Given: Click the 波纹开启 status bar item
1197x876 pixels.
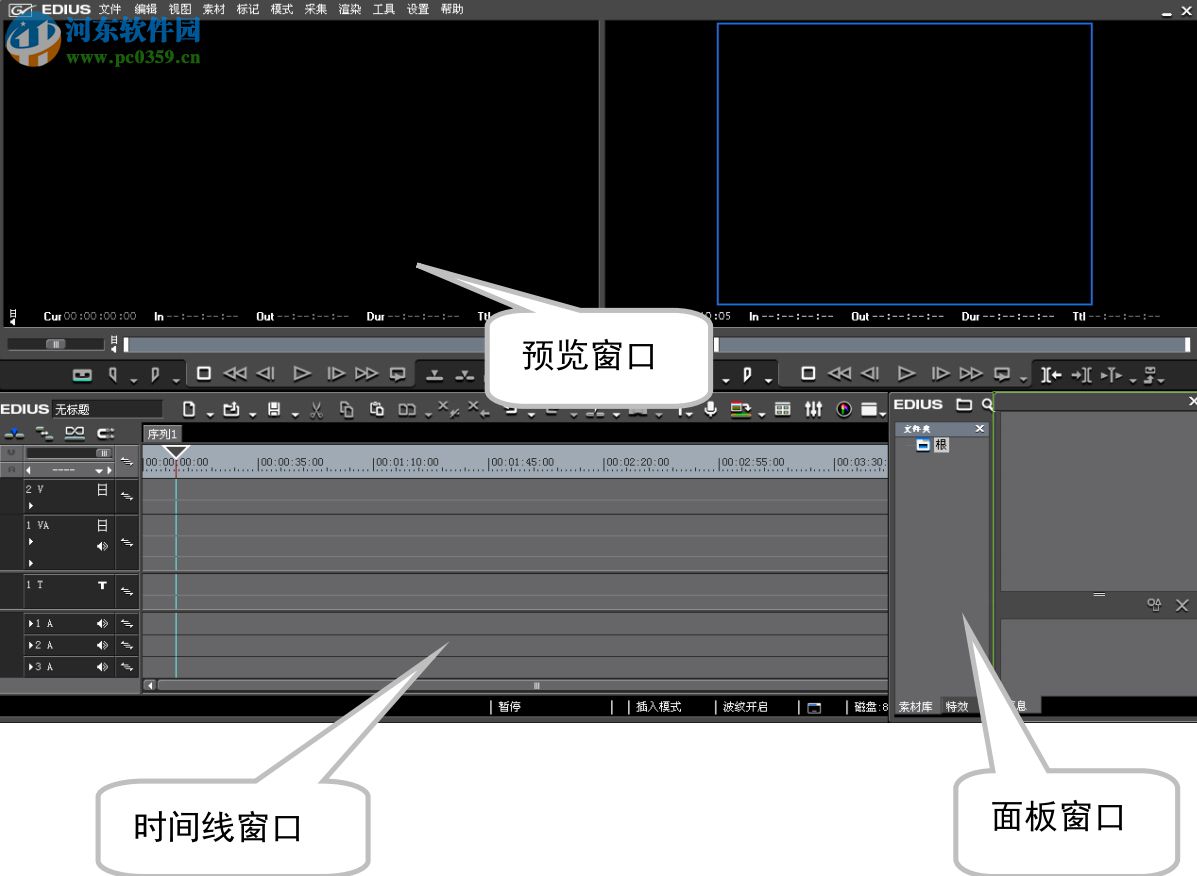Looking at the screenshot, I should coord(745,706).
